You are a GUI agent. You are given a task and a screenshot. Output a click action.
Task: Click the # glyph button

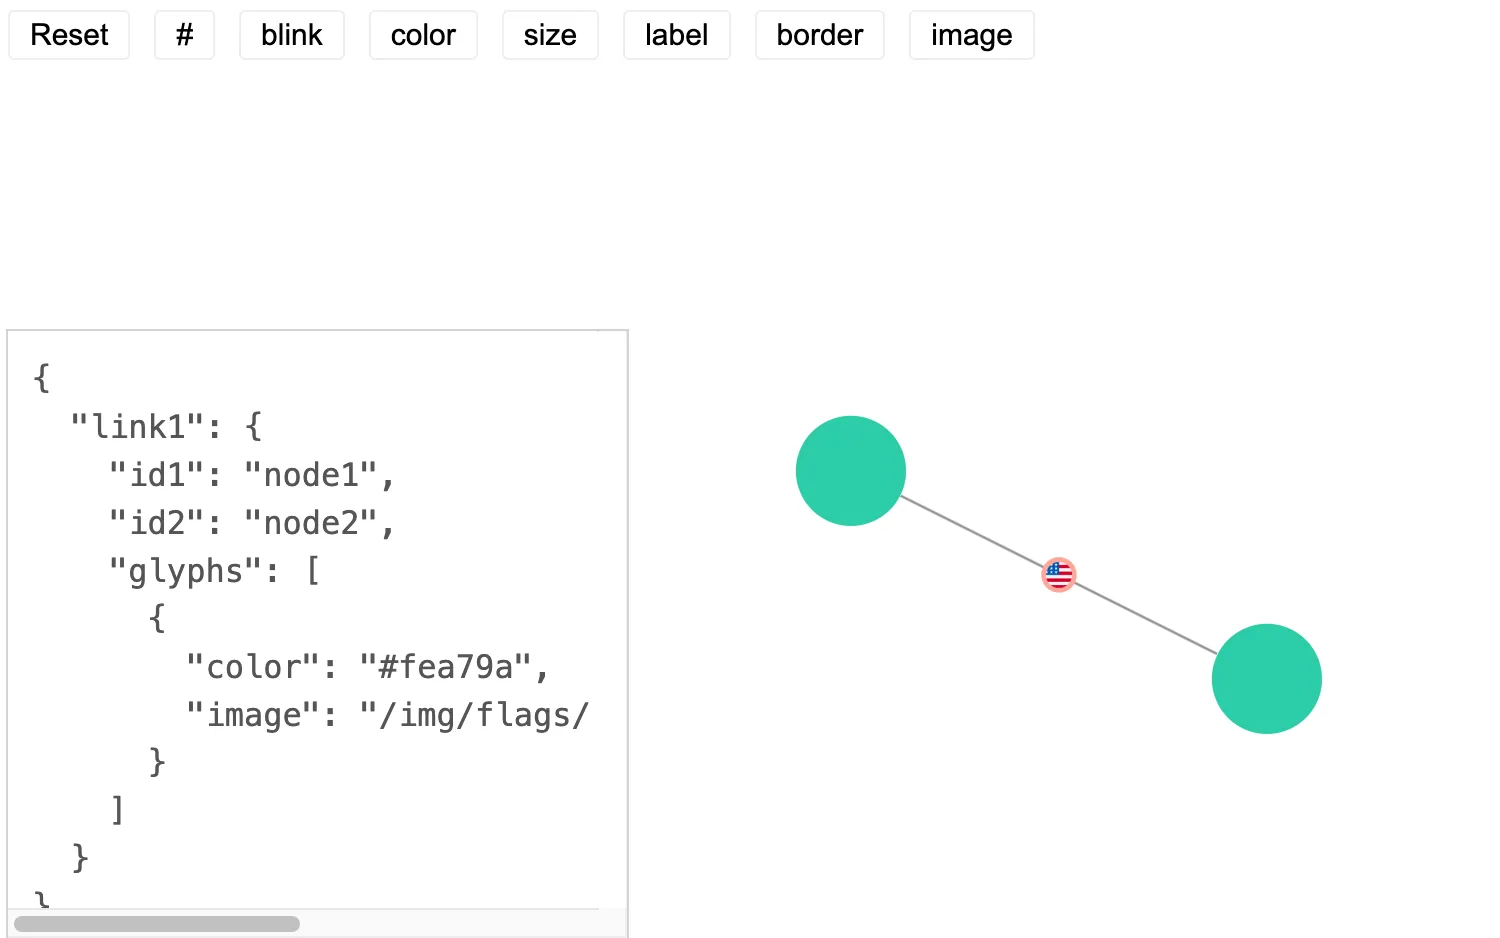pos(184,35)
